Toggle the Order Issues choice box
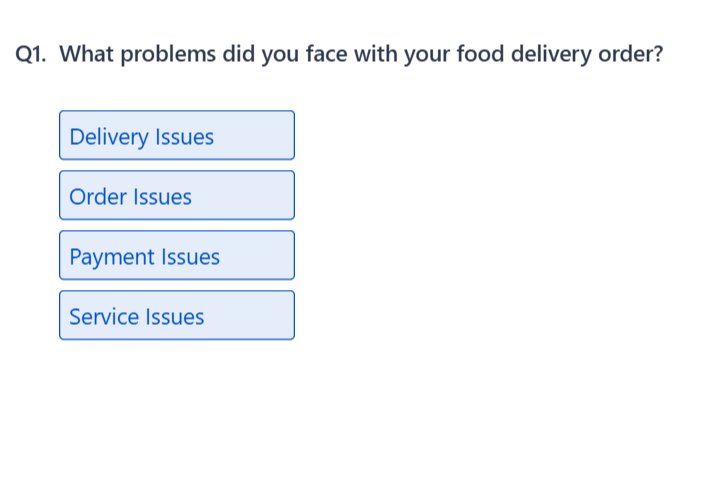The height and width of the screenshot is (496, 711). pyautogui.click(x=176, y=196)
